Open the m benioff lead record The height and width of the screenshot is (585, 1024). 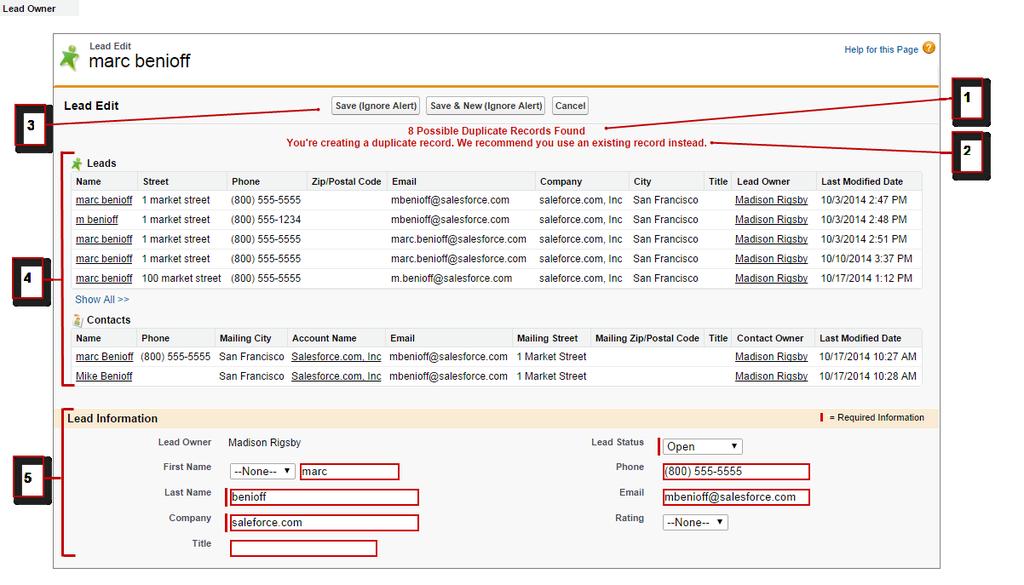point(97,219)
